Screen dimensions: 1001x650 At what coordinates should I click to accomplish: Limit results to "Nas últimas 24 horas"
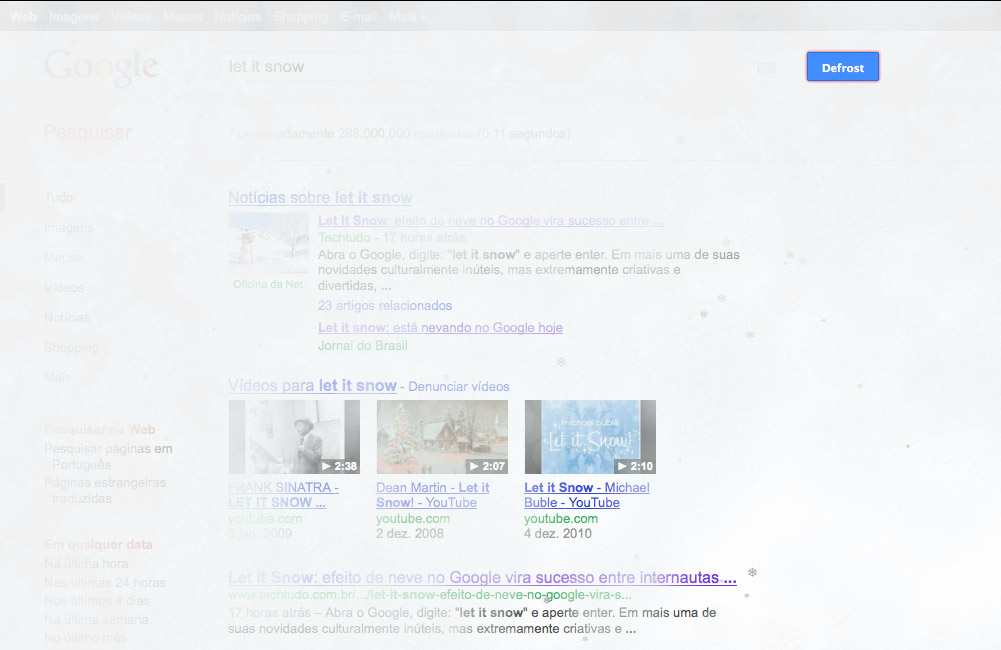[x=105, y=582]
